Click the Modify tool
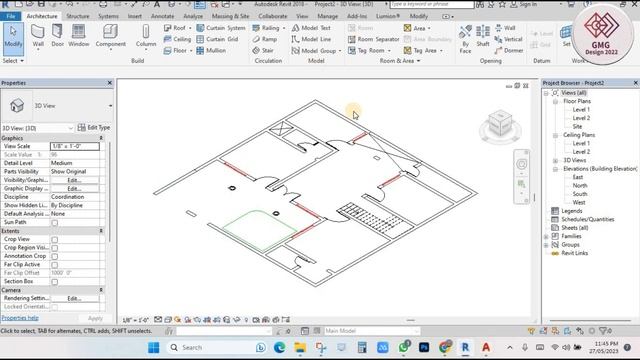The height and width of the screenshot is (360, 640). pos(13,38)
